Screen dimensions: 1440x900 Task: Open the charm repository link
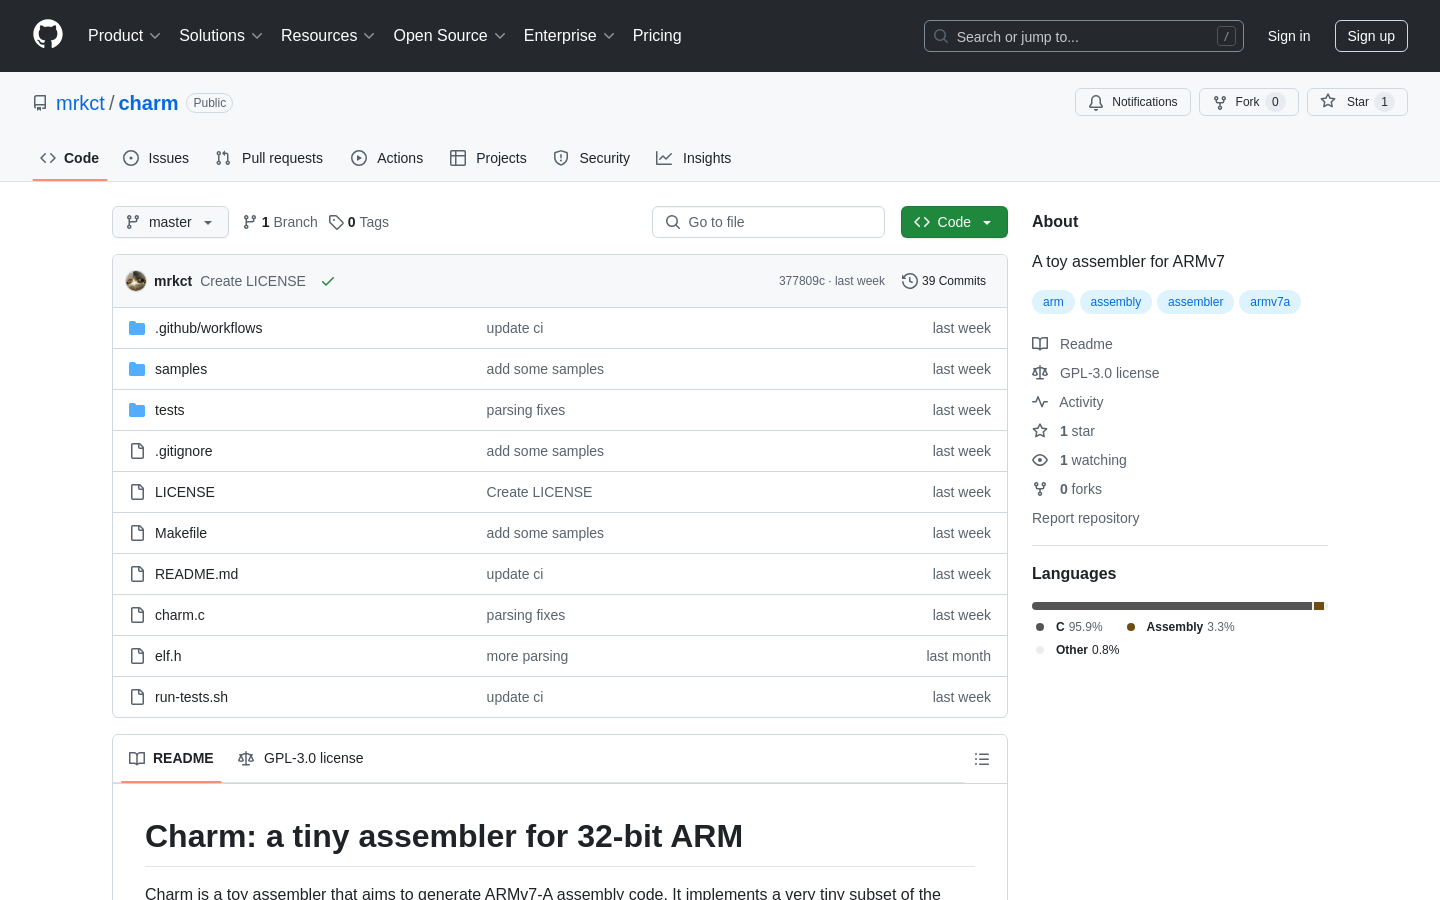pos(148,103)
